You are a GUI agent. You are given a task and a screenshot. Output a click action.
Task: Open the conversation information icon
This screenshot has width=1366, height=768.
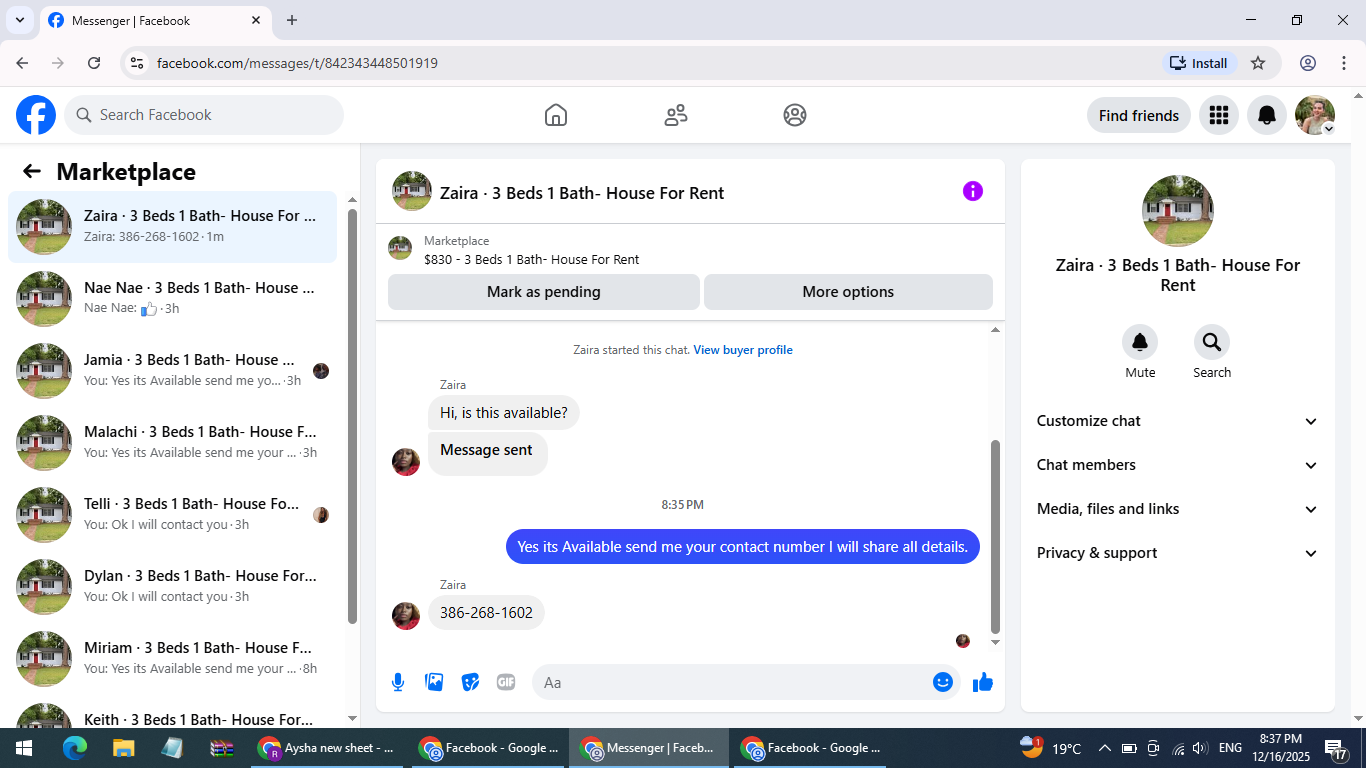tap(973, 191)
